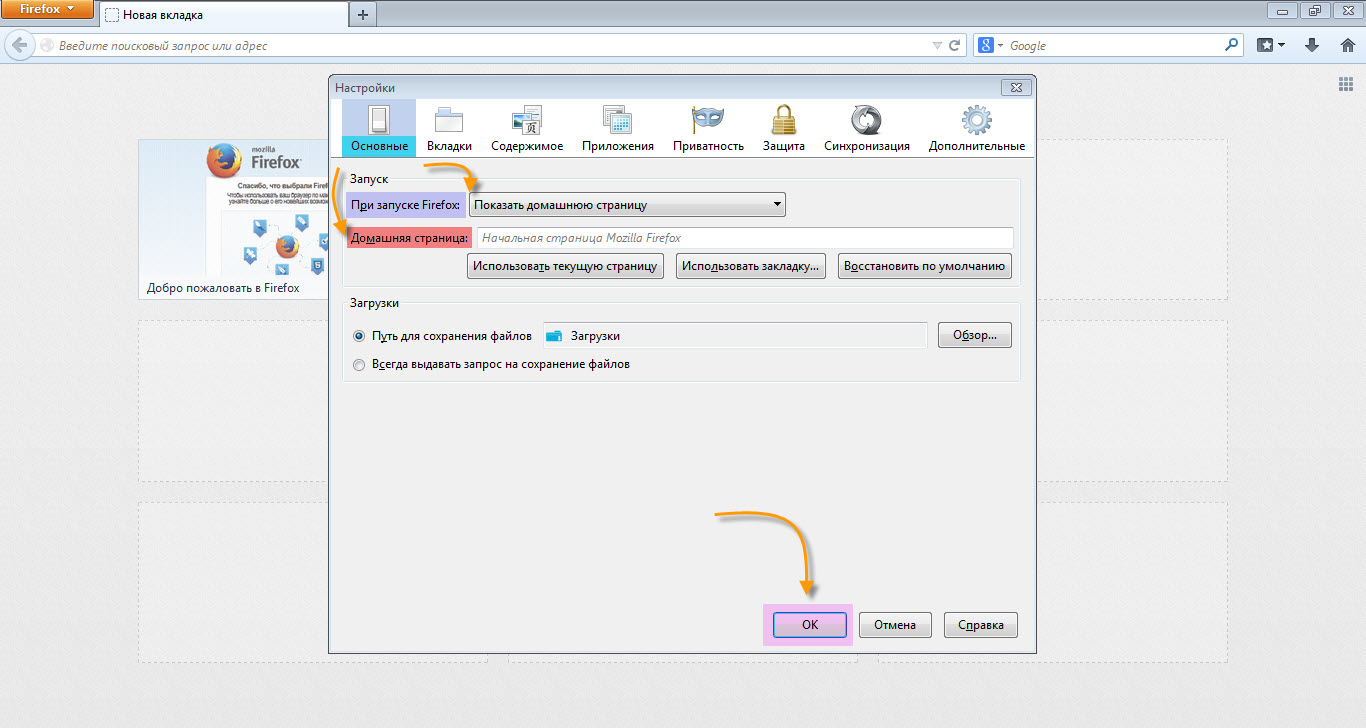Screen dimensions: 1366x728
Task: Open the Google search engine selector
Action: click(991, 46)
